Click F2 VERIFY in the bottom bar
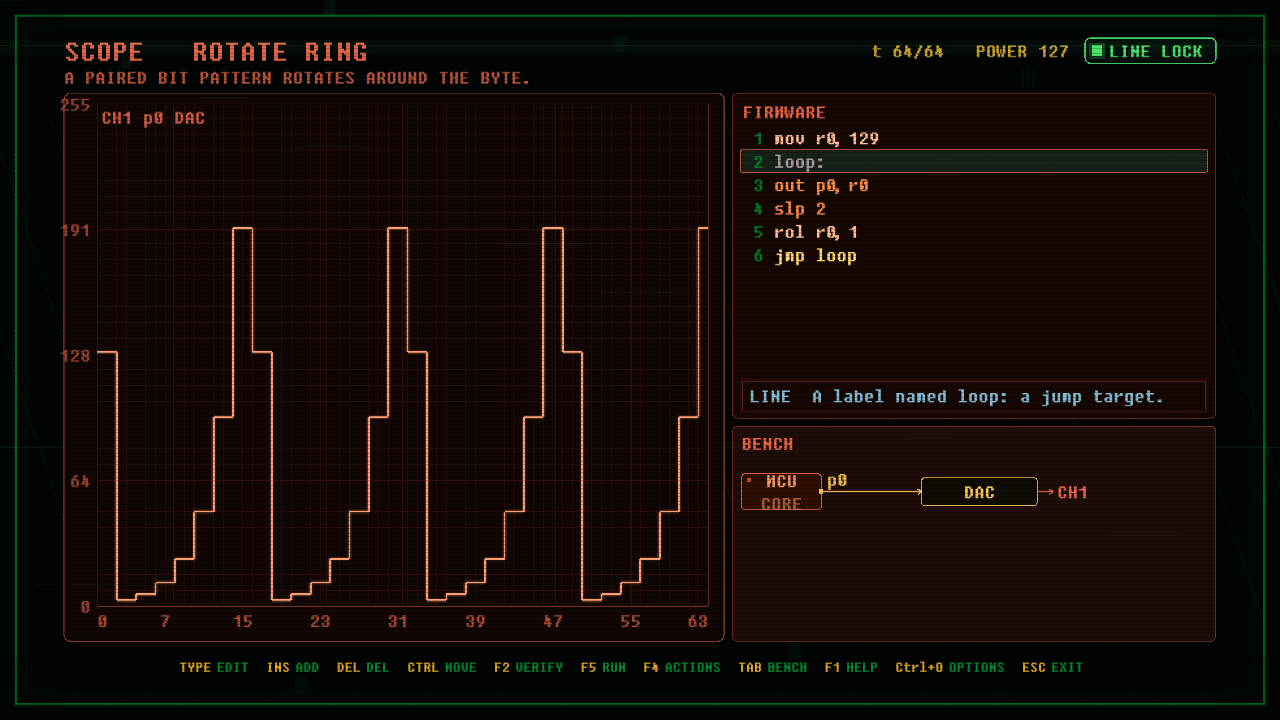The image size is (1280, 720). [528, 667]
